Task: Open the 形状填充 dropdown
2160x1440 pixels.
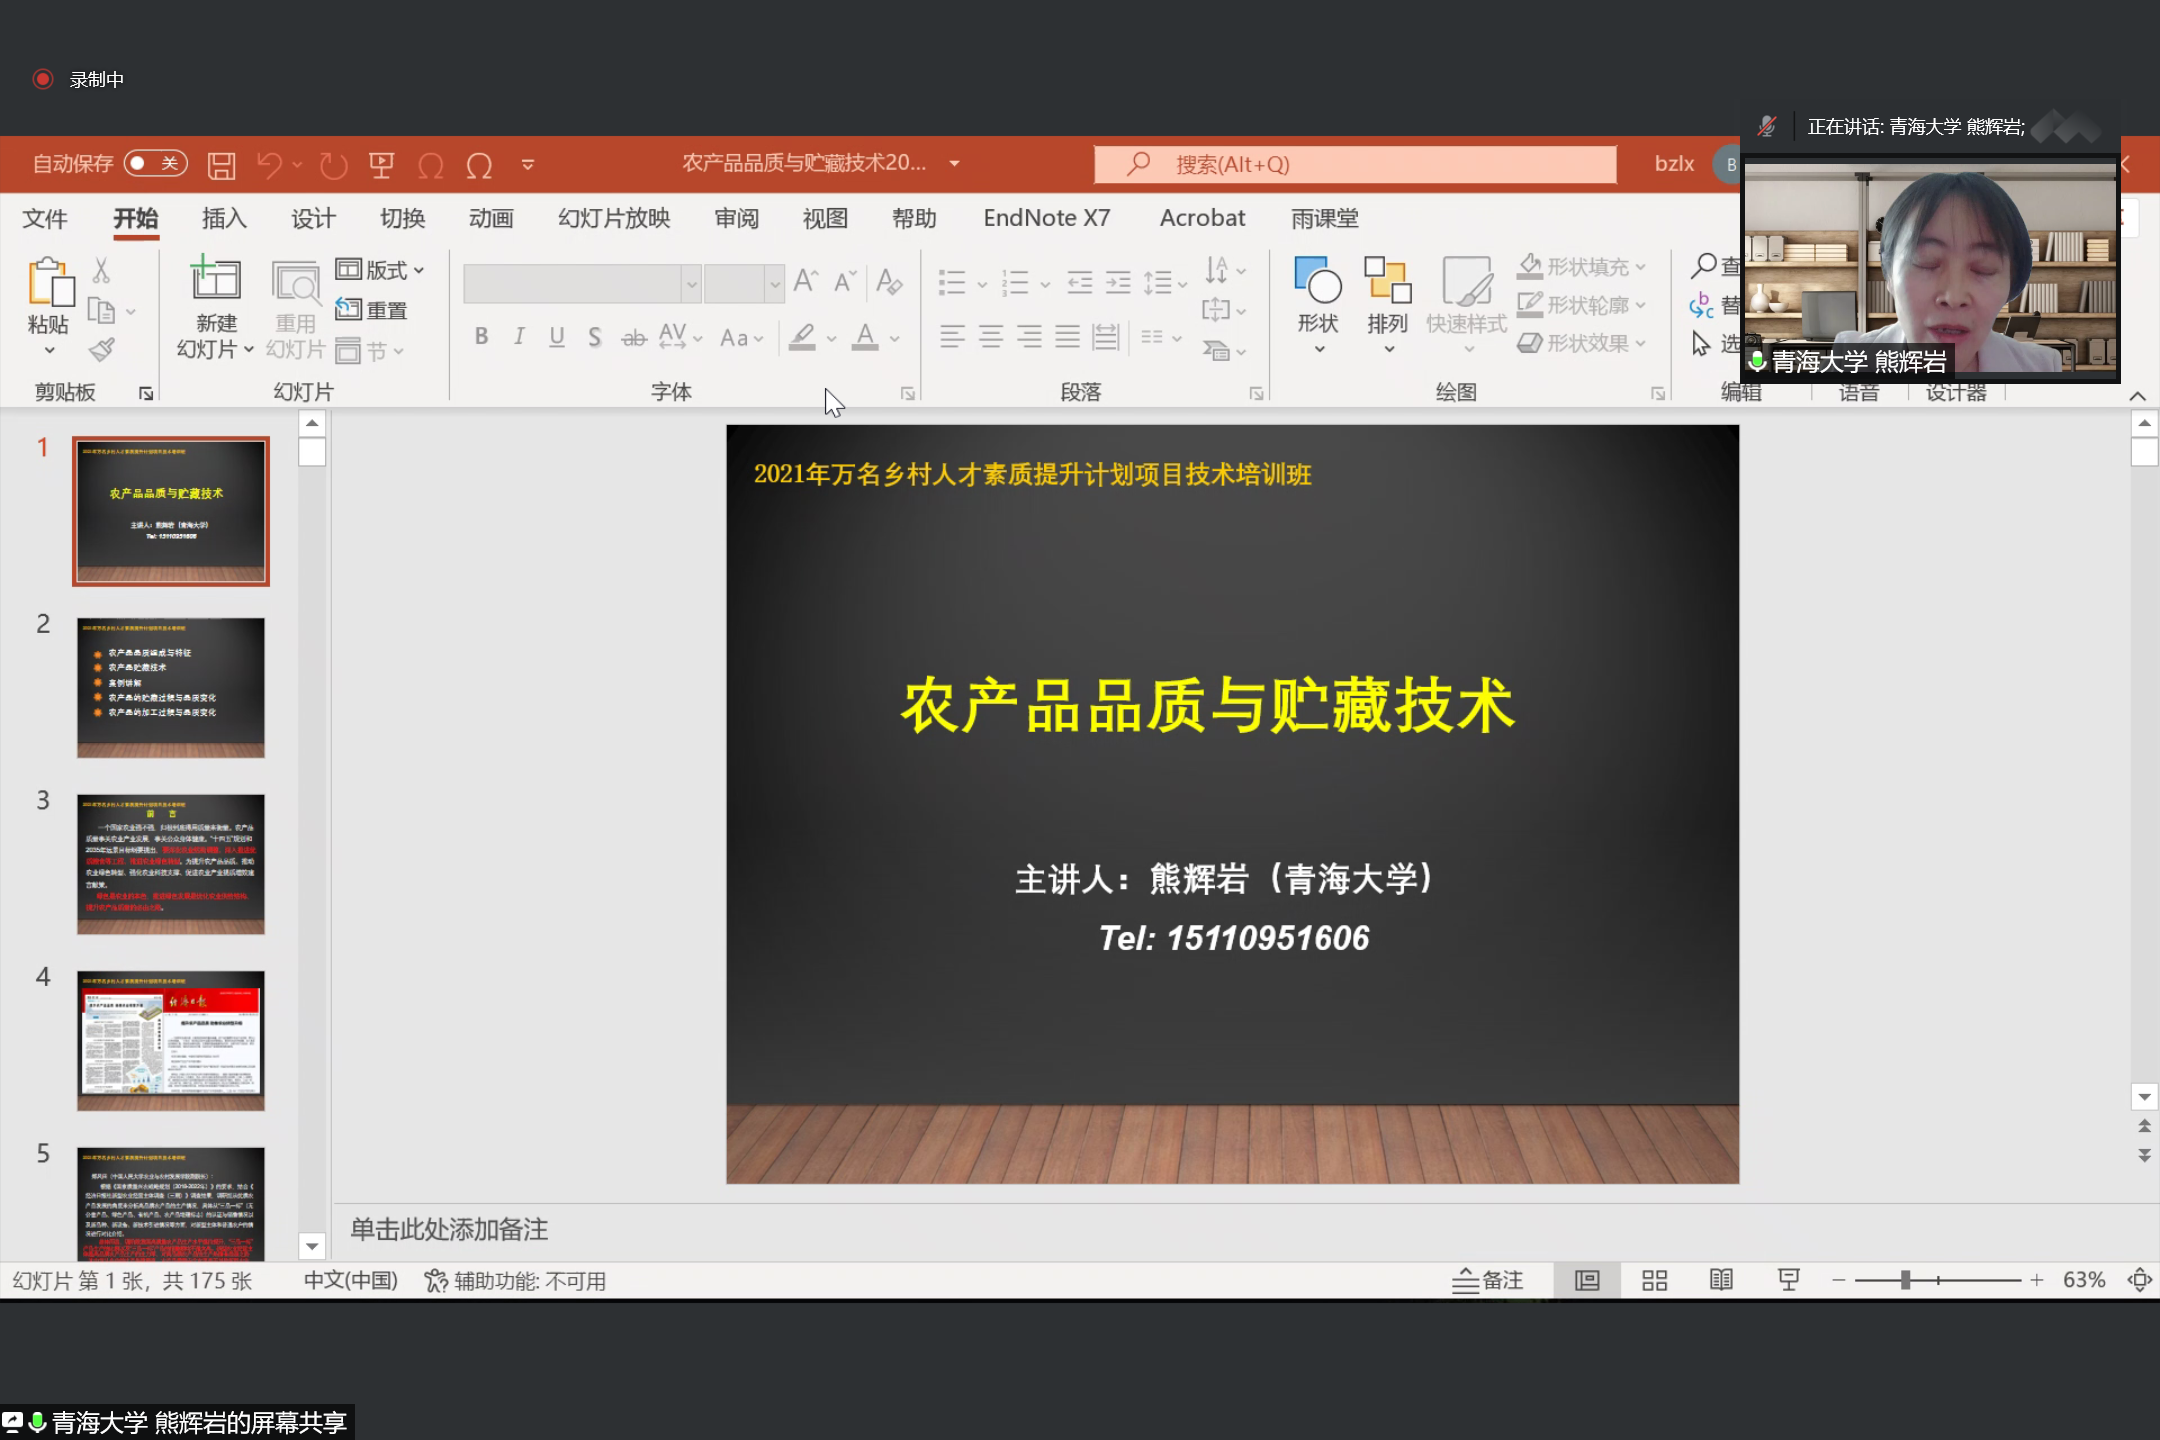Action: coord(1581,267)
